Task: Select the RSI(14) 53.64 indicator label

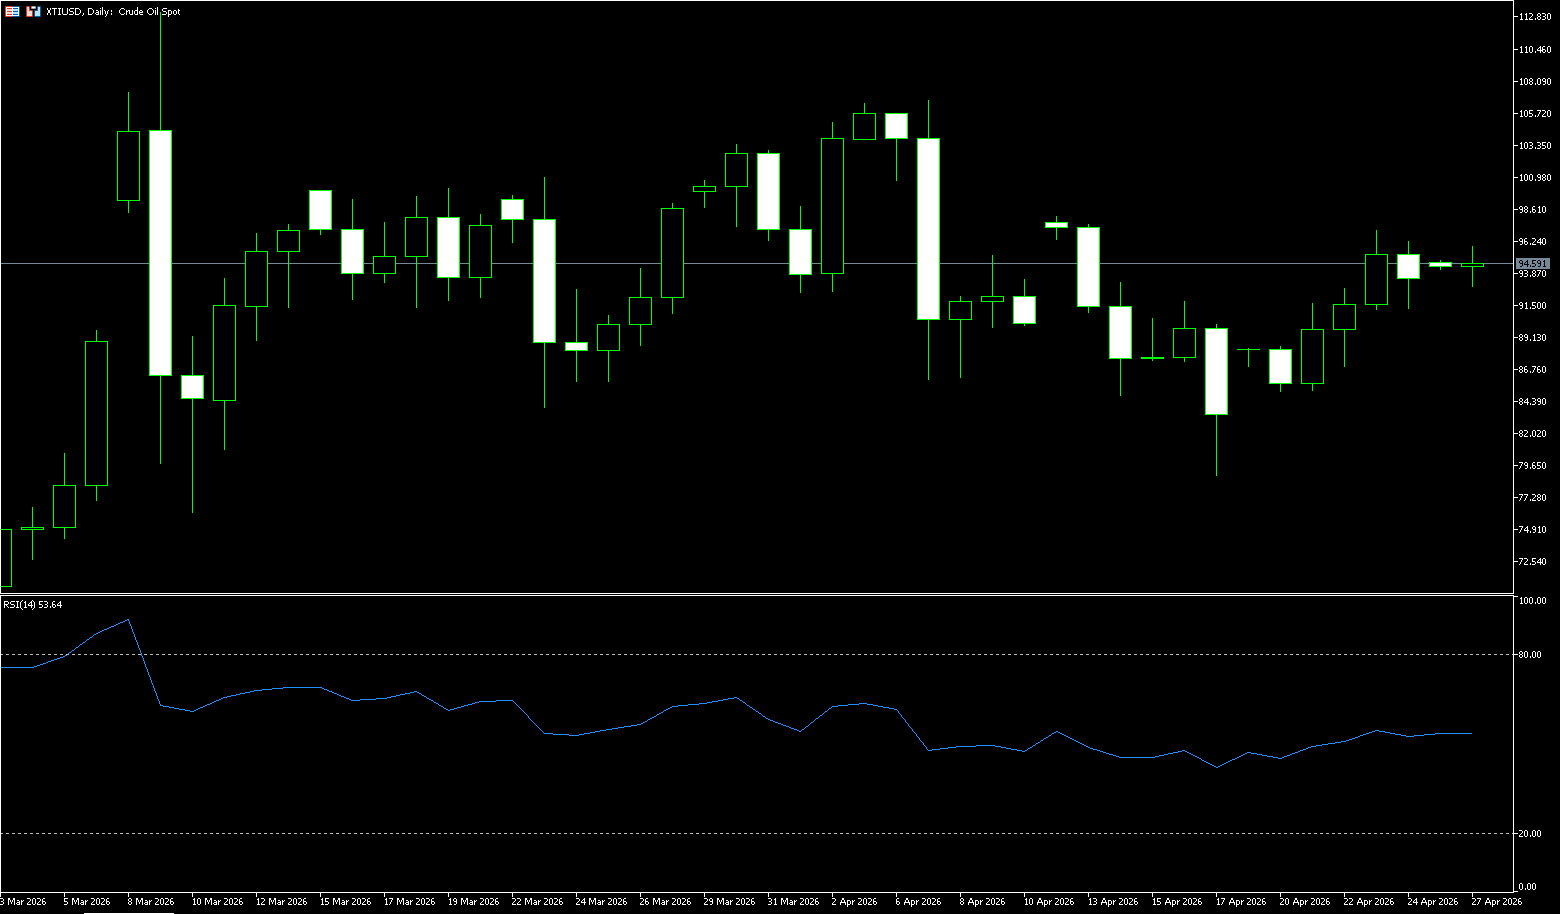Action: [x=33, y=604]
